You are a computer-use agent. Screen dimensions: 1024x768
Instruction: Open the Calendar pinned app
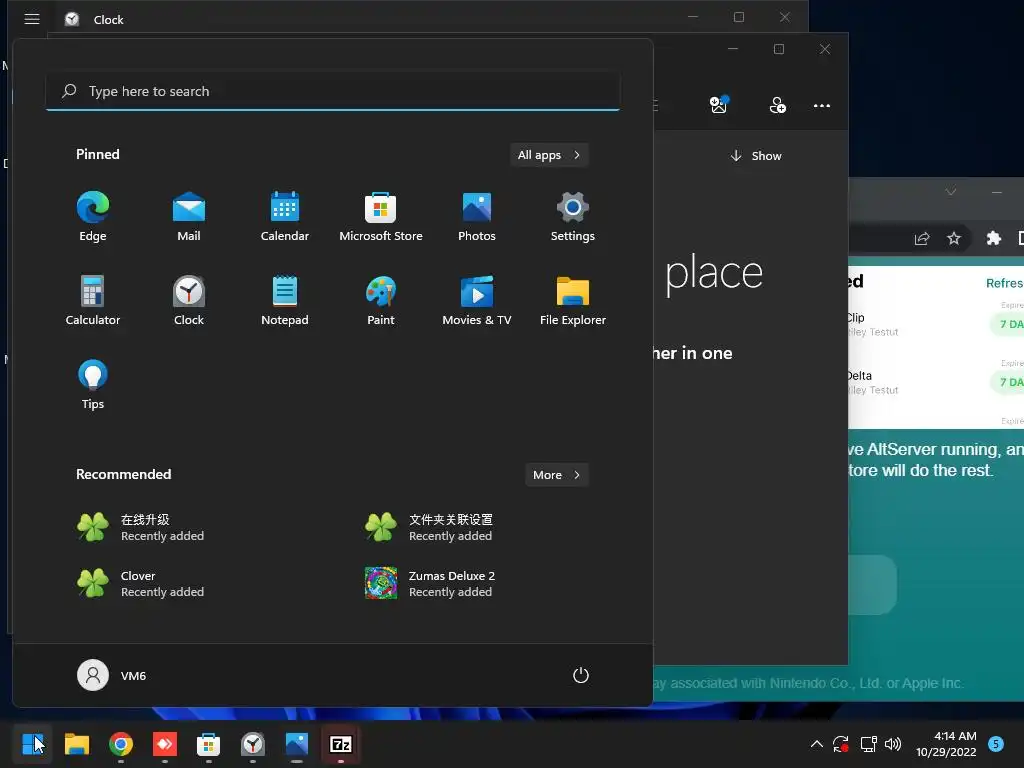285,217
